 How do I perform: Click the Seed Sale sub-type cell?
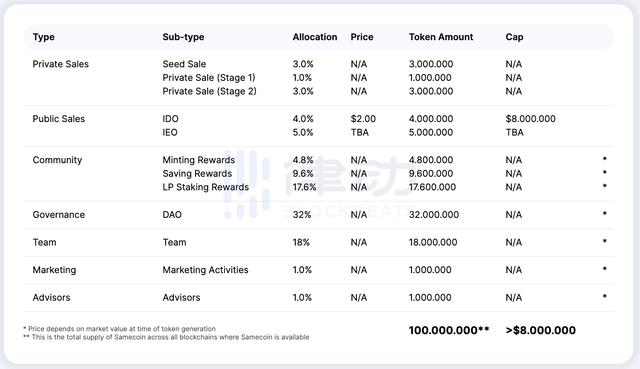184,64
